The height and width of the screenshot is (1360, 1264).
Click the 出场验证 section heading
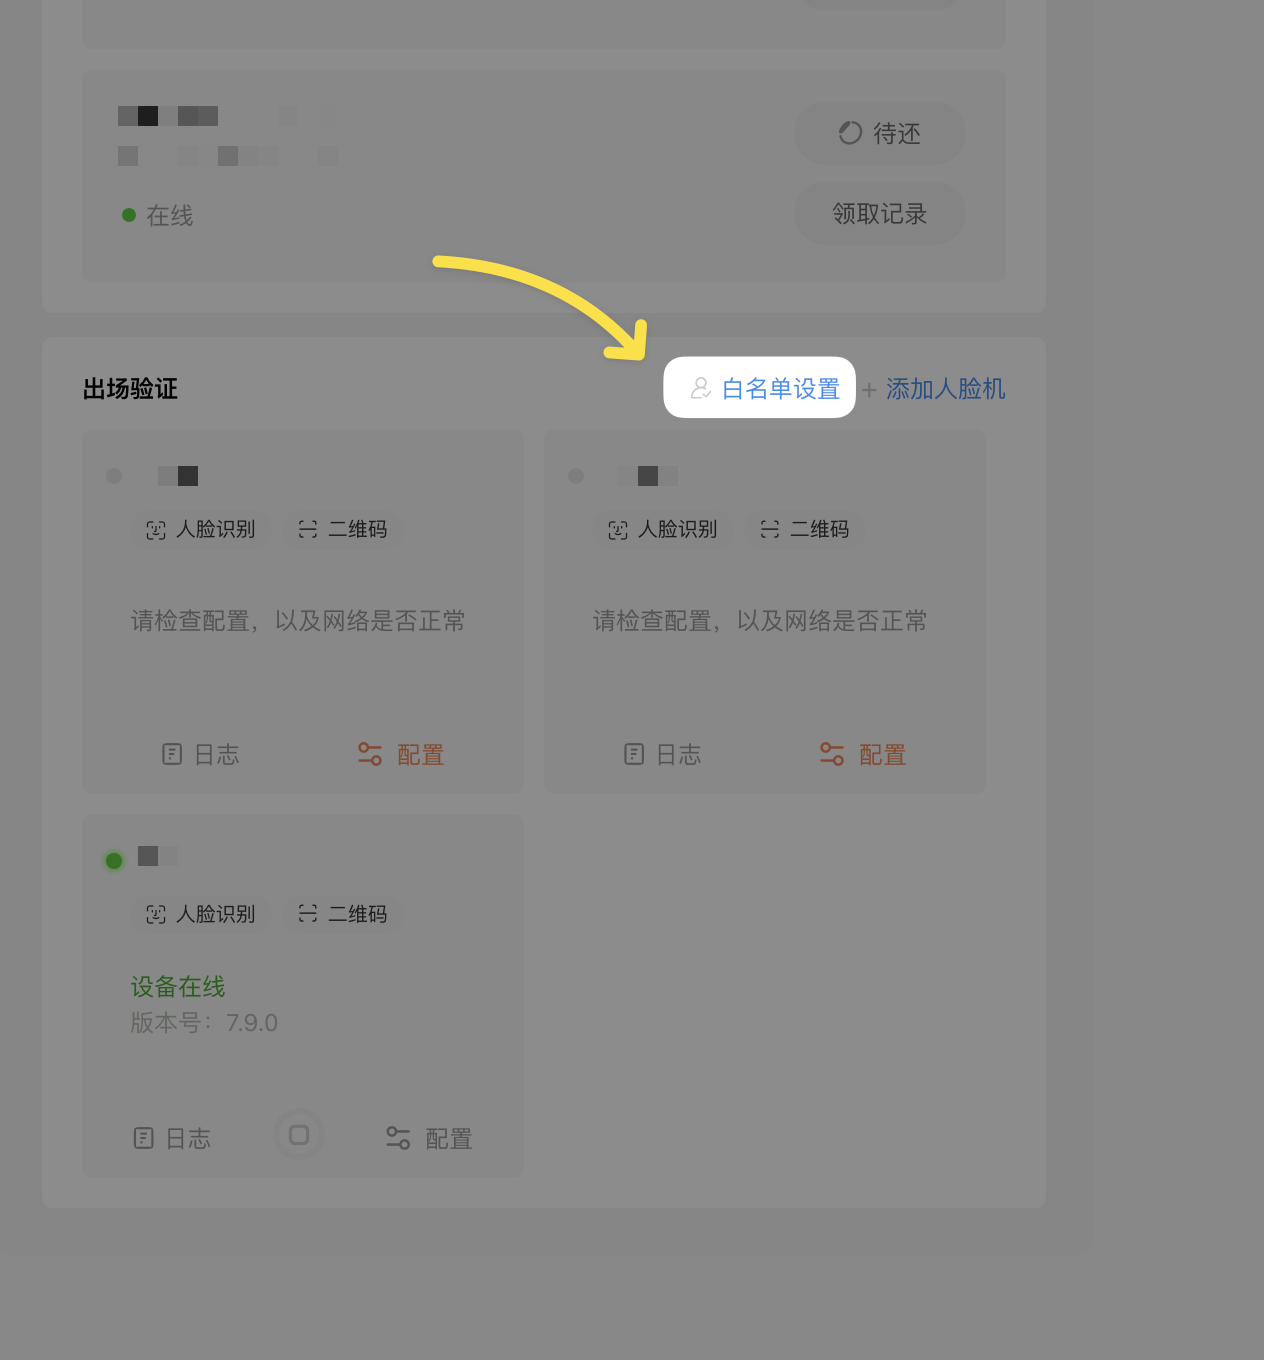[130, 389]
